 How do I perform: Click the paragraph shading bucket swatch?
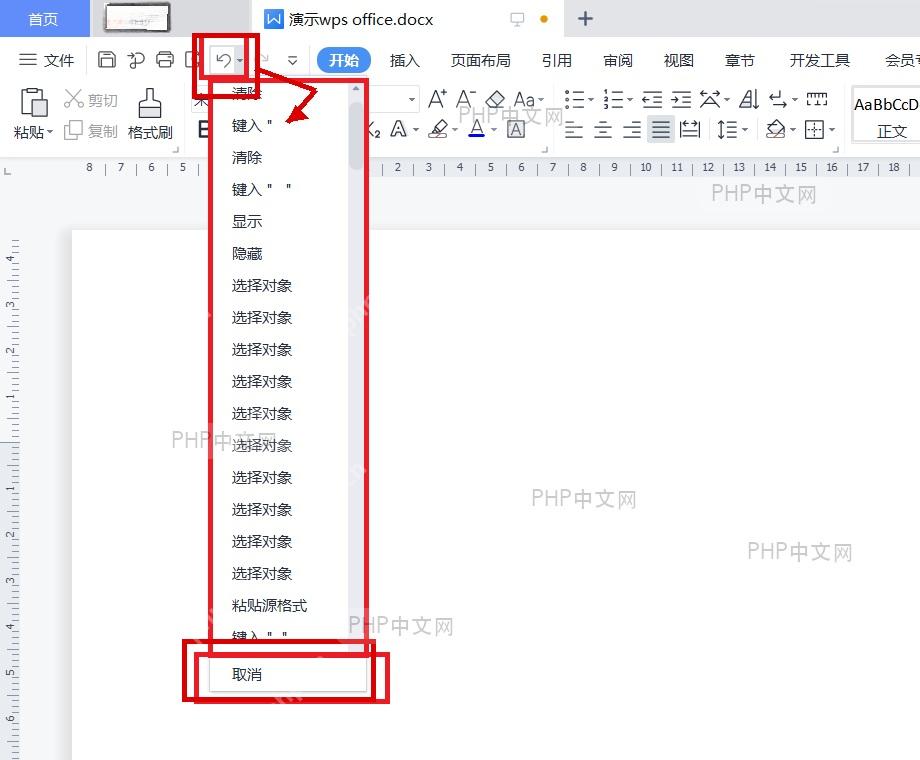tap(776, 129)
